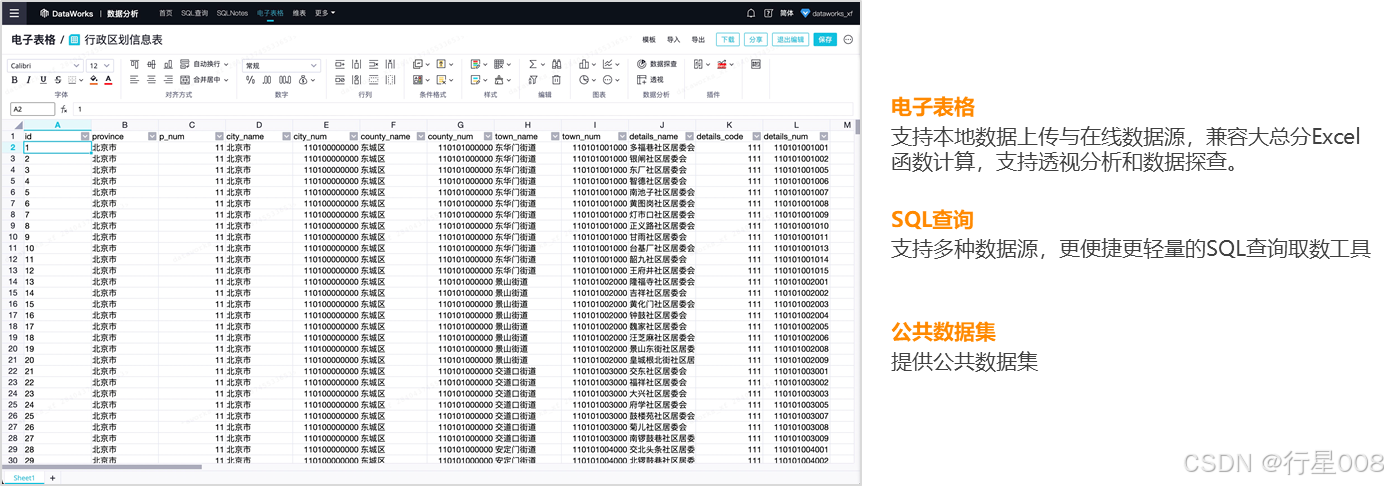Switch to the SQL查询 tab
1388x486 pixels.
[x=194, y=13]
